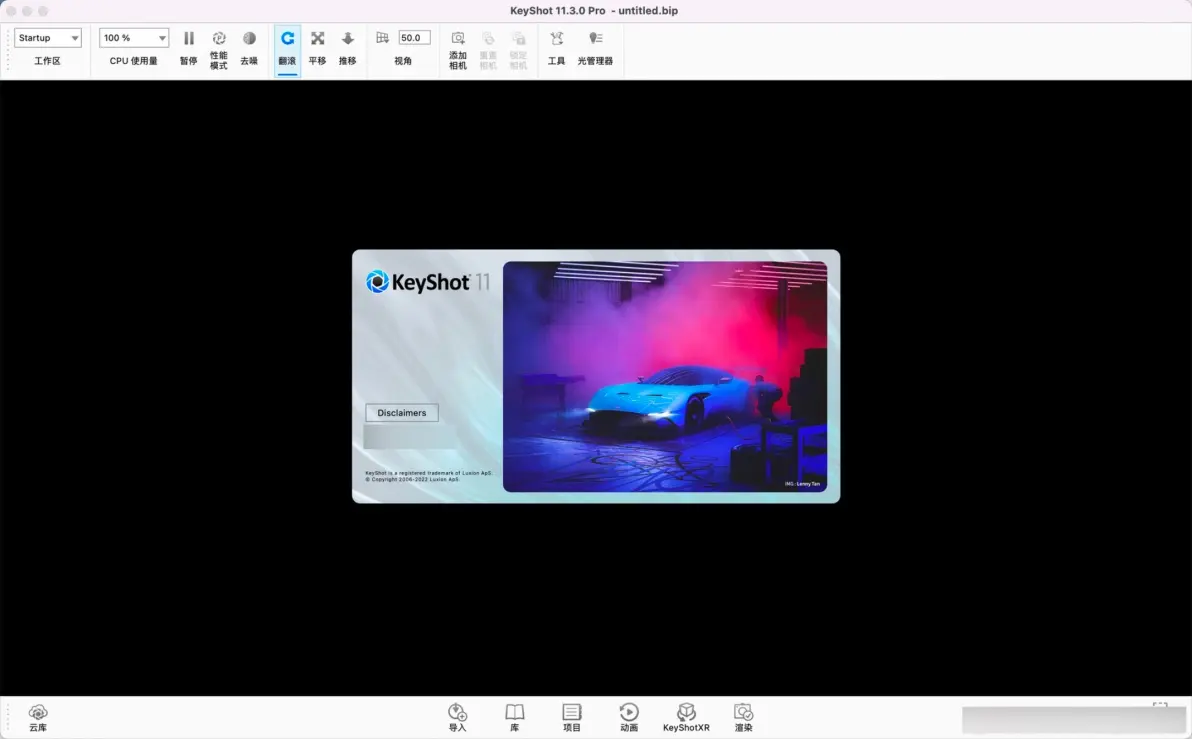Click Reset Camera (重置相机) icon
This screenshot has height=739, width=1192.
(488, 38)
